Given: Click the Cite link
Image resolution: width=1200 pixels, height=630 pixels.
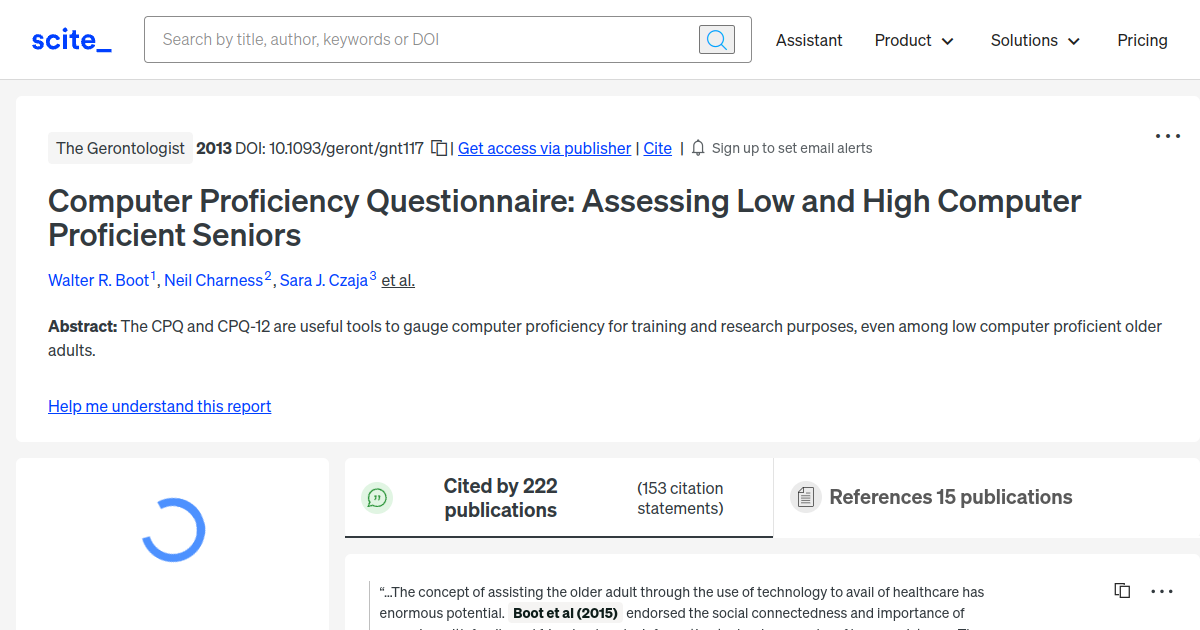Looking at the screenshot, I should (657, 148).
